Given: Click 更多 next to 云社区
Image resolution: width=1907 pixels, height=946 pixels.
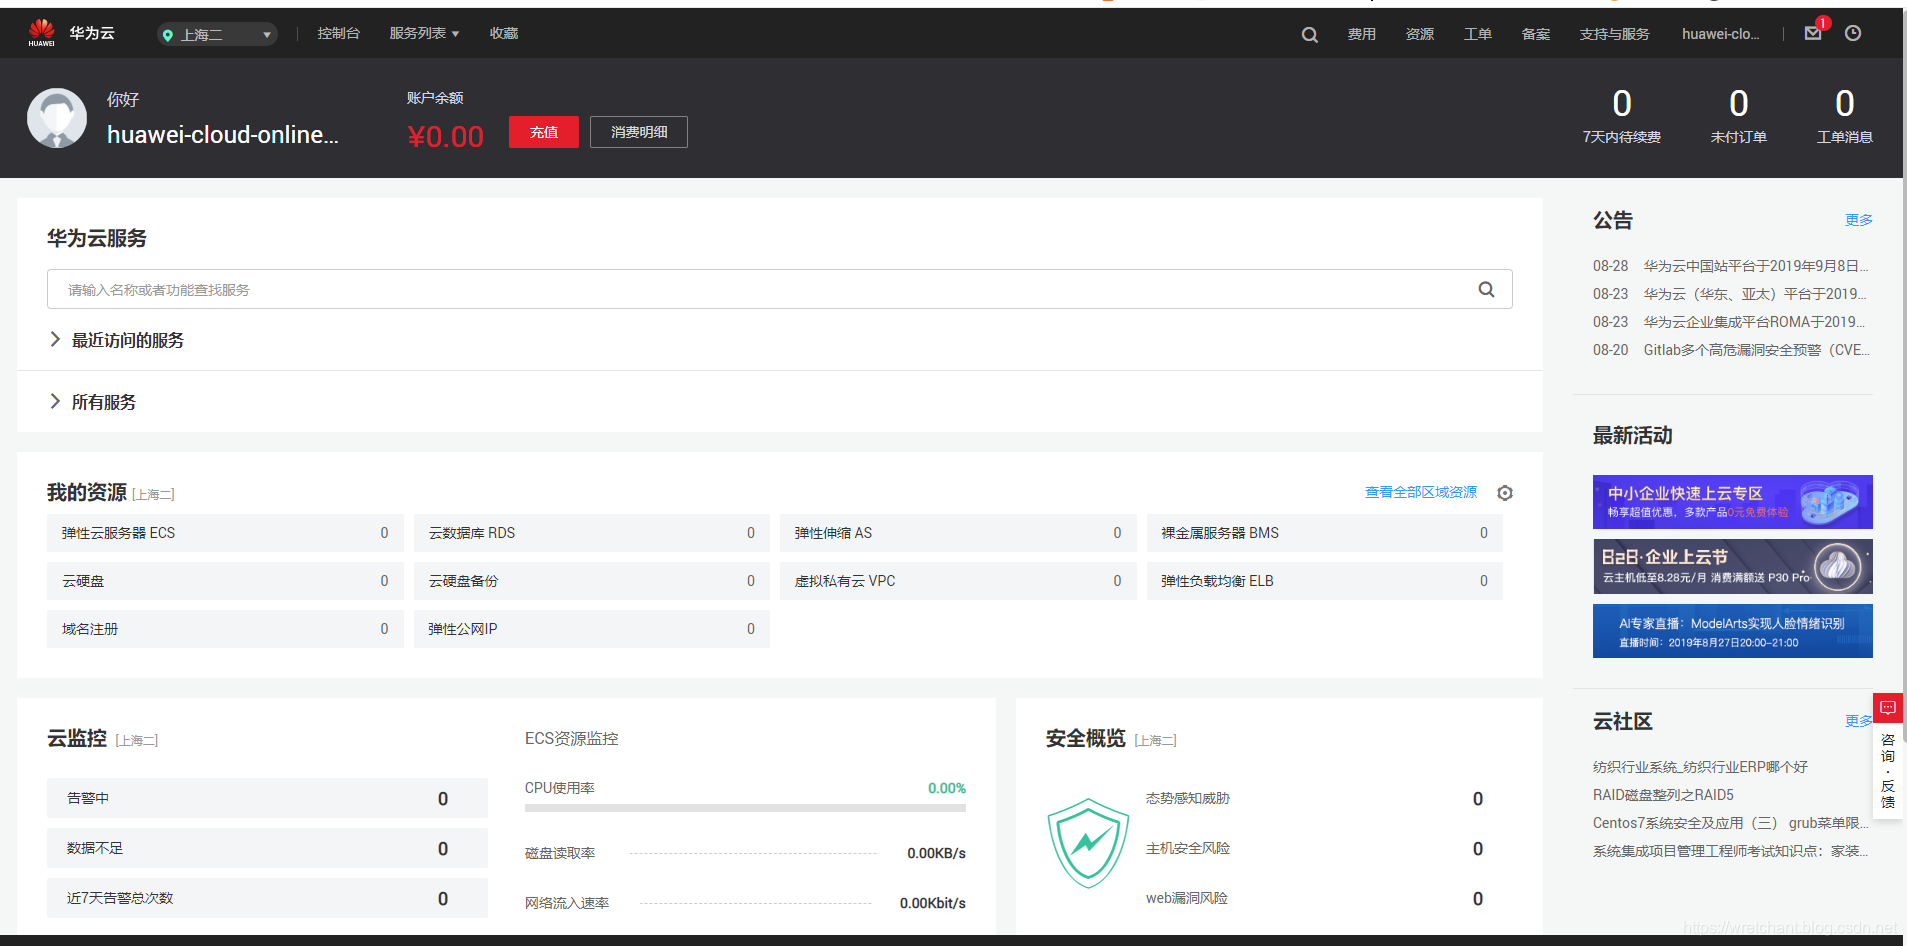Looking at the screenshot, I should pyautogui.click(x=1858, y=721).
